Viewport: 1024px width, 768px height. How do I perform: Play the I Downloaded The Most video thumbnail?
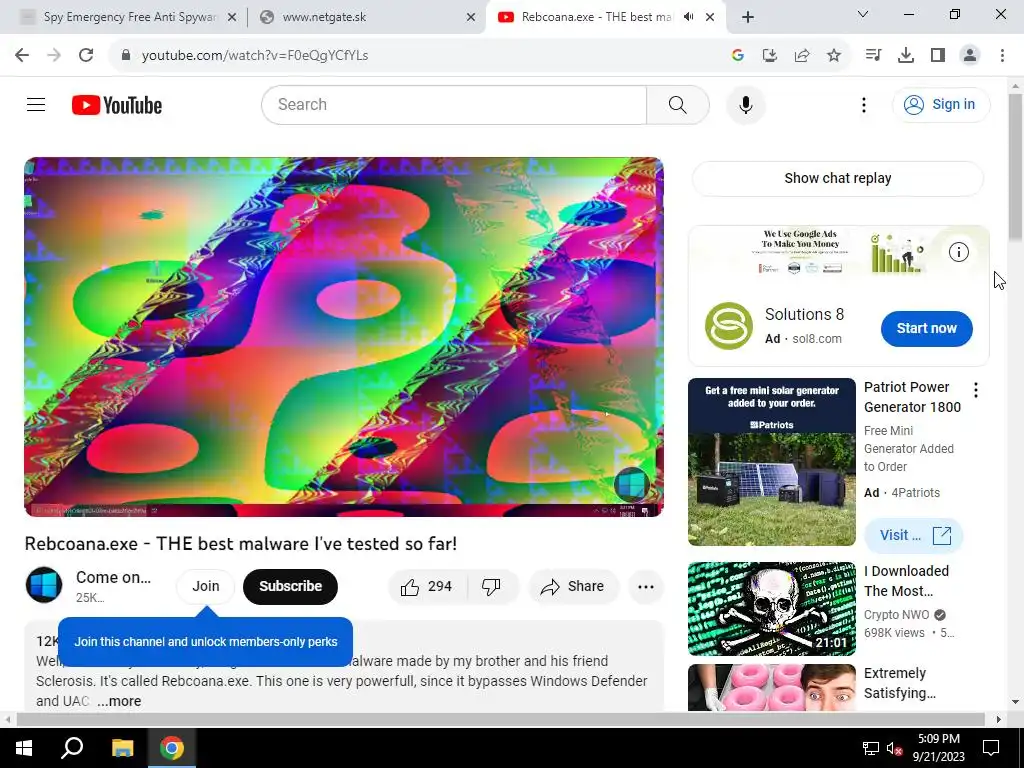(x=771, y=609)
